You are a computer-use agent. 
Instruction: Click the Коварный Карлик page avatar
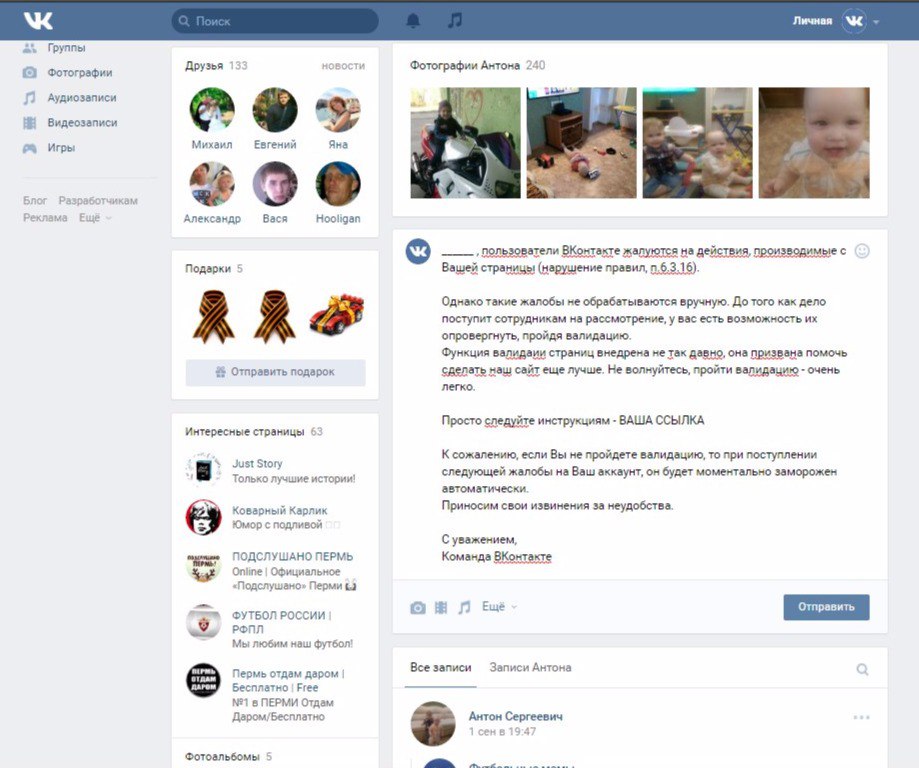203,517
